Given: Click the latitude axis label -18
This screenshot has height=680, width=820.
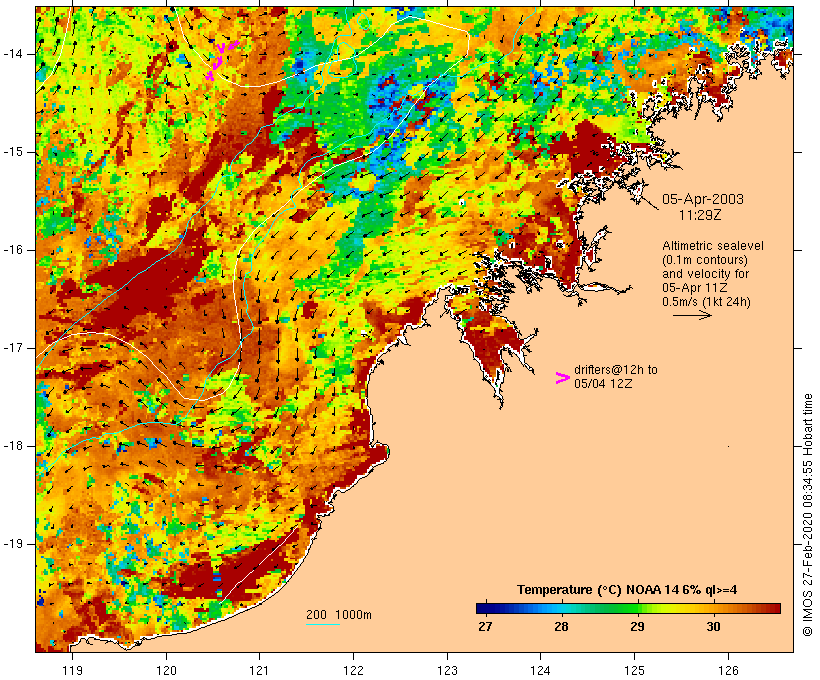Looking at the screenshot, I should pyautogui.click(x=12, y=446).
